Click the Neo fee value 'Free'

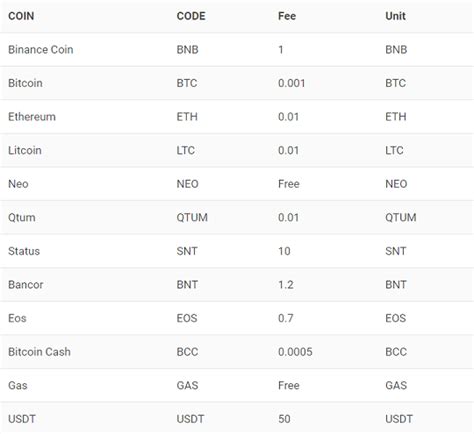point(289,184)
